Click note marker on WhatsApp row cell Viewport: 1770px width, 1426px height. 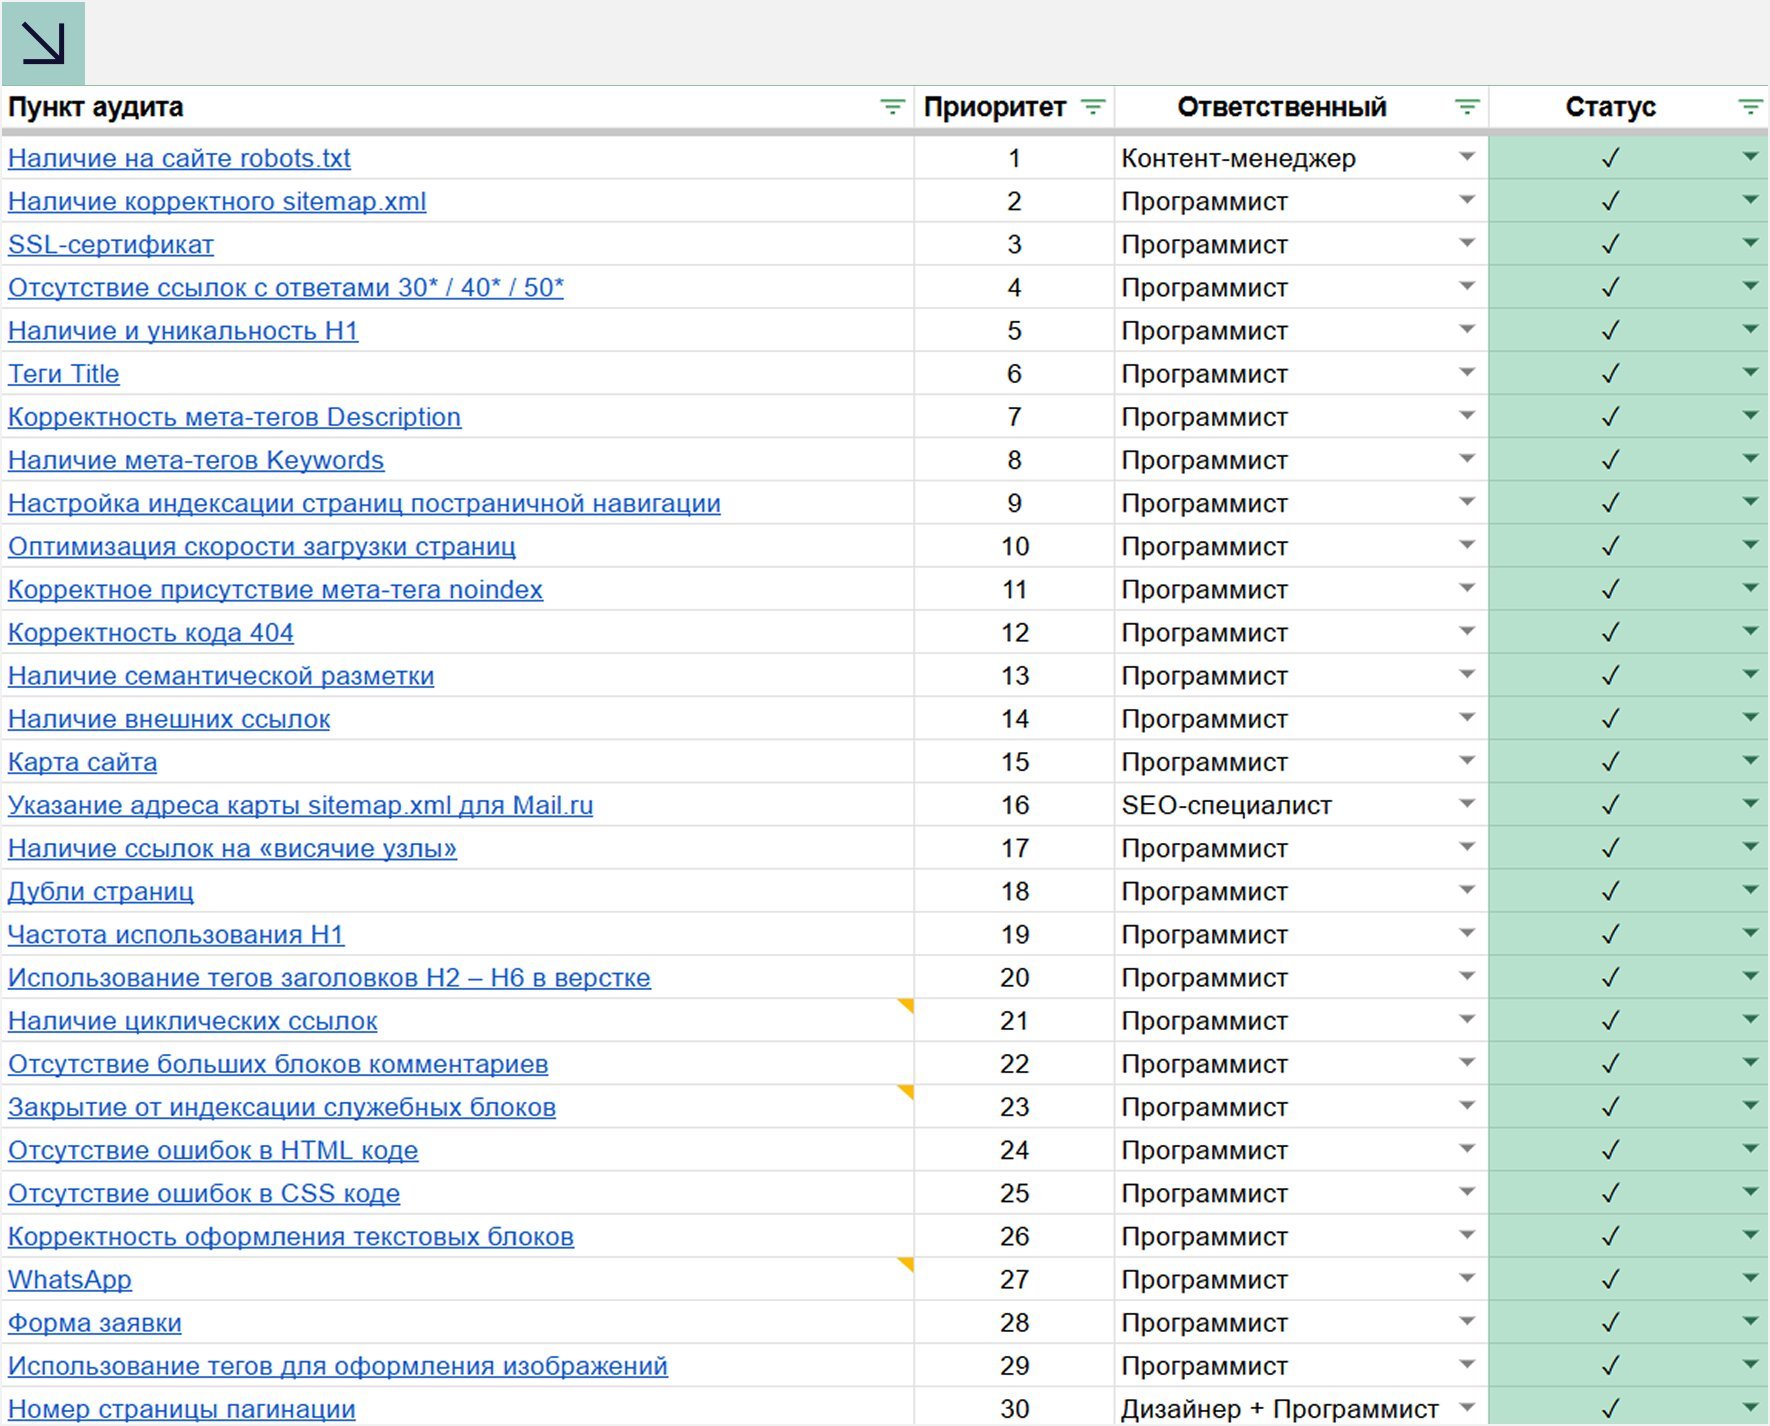click(x=906, y=1264)
